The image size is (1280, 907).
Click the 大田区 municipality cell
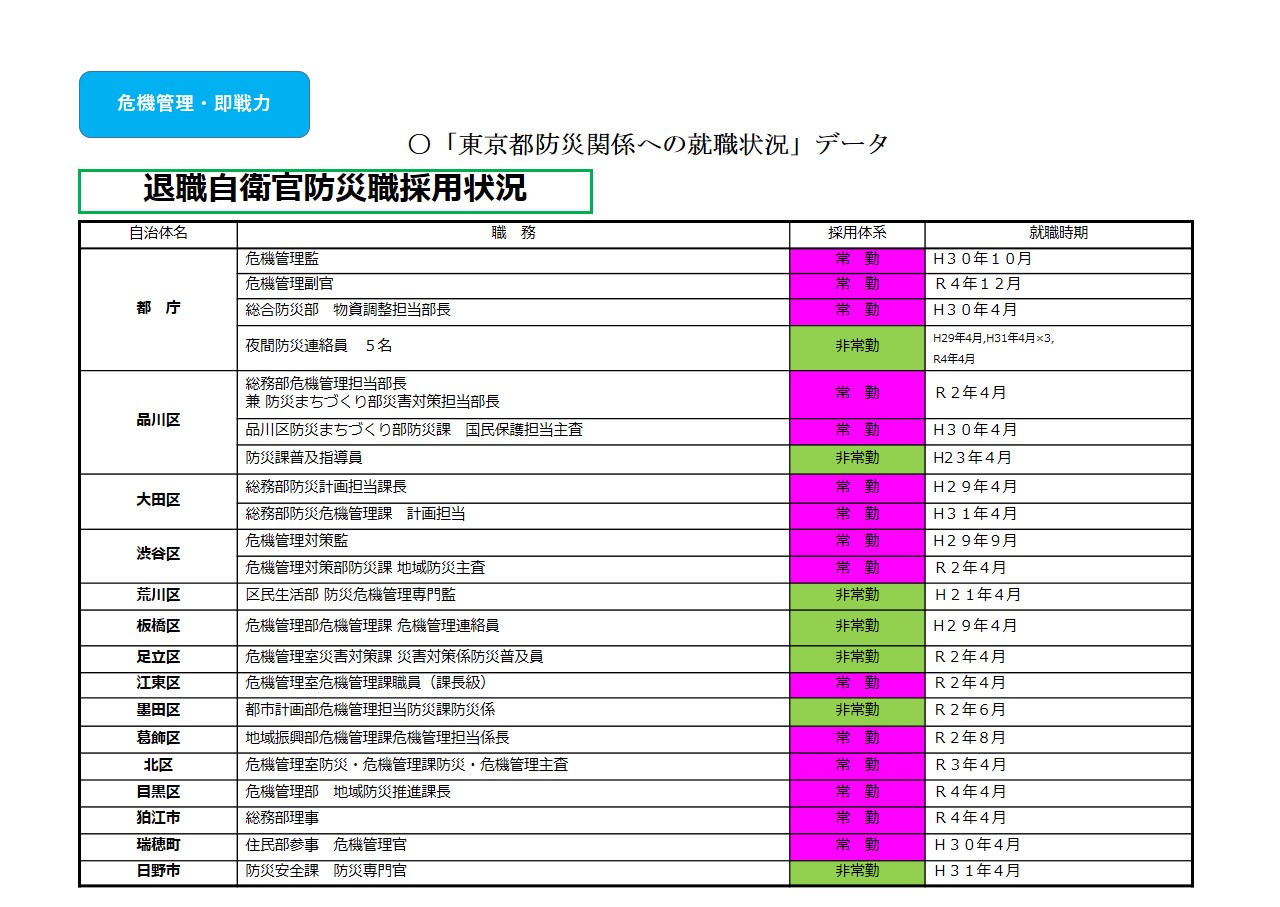tap(159, 501)
